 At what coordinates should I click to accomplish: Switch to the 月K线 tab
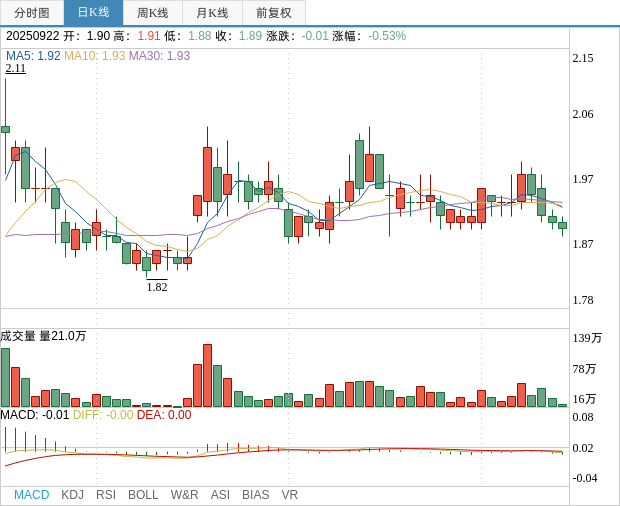212,13
